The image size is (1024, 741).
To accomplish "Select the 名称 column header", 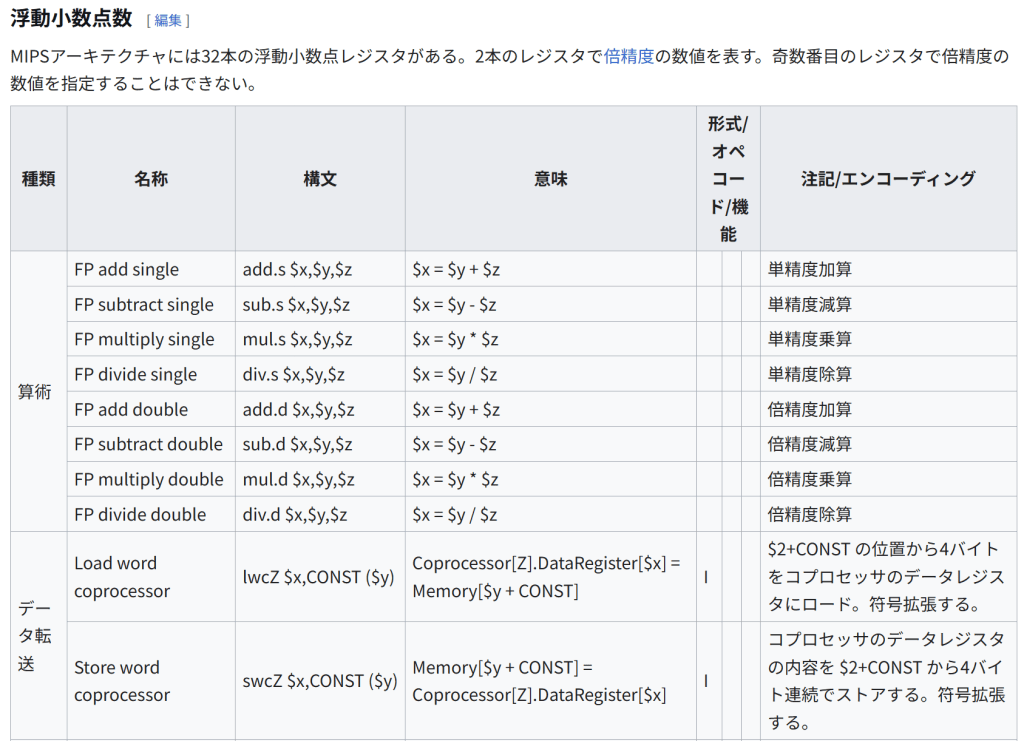I will [x=151, y=179].
